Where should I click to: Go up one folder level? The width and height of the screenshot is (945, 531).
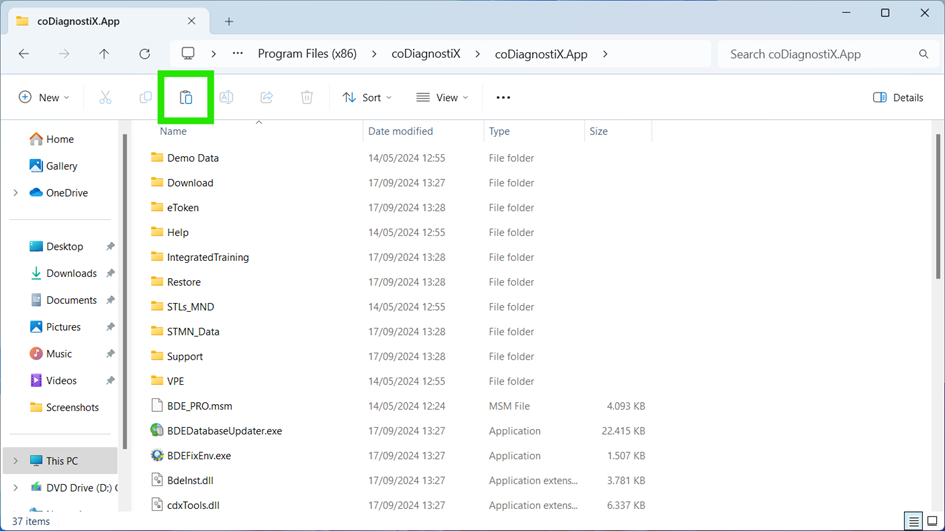[104, 54]
